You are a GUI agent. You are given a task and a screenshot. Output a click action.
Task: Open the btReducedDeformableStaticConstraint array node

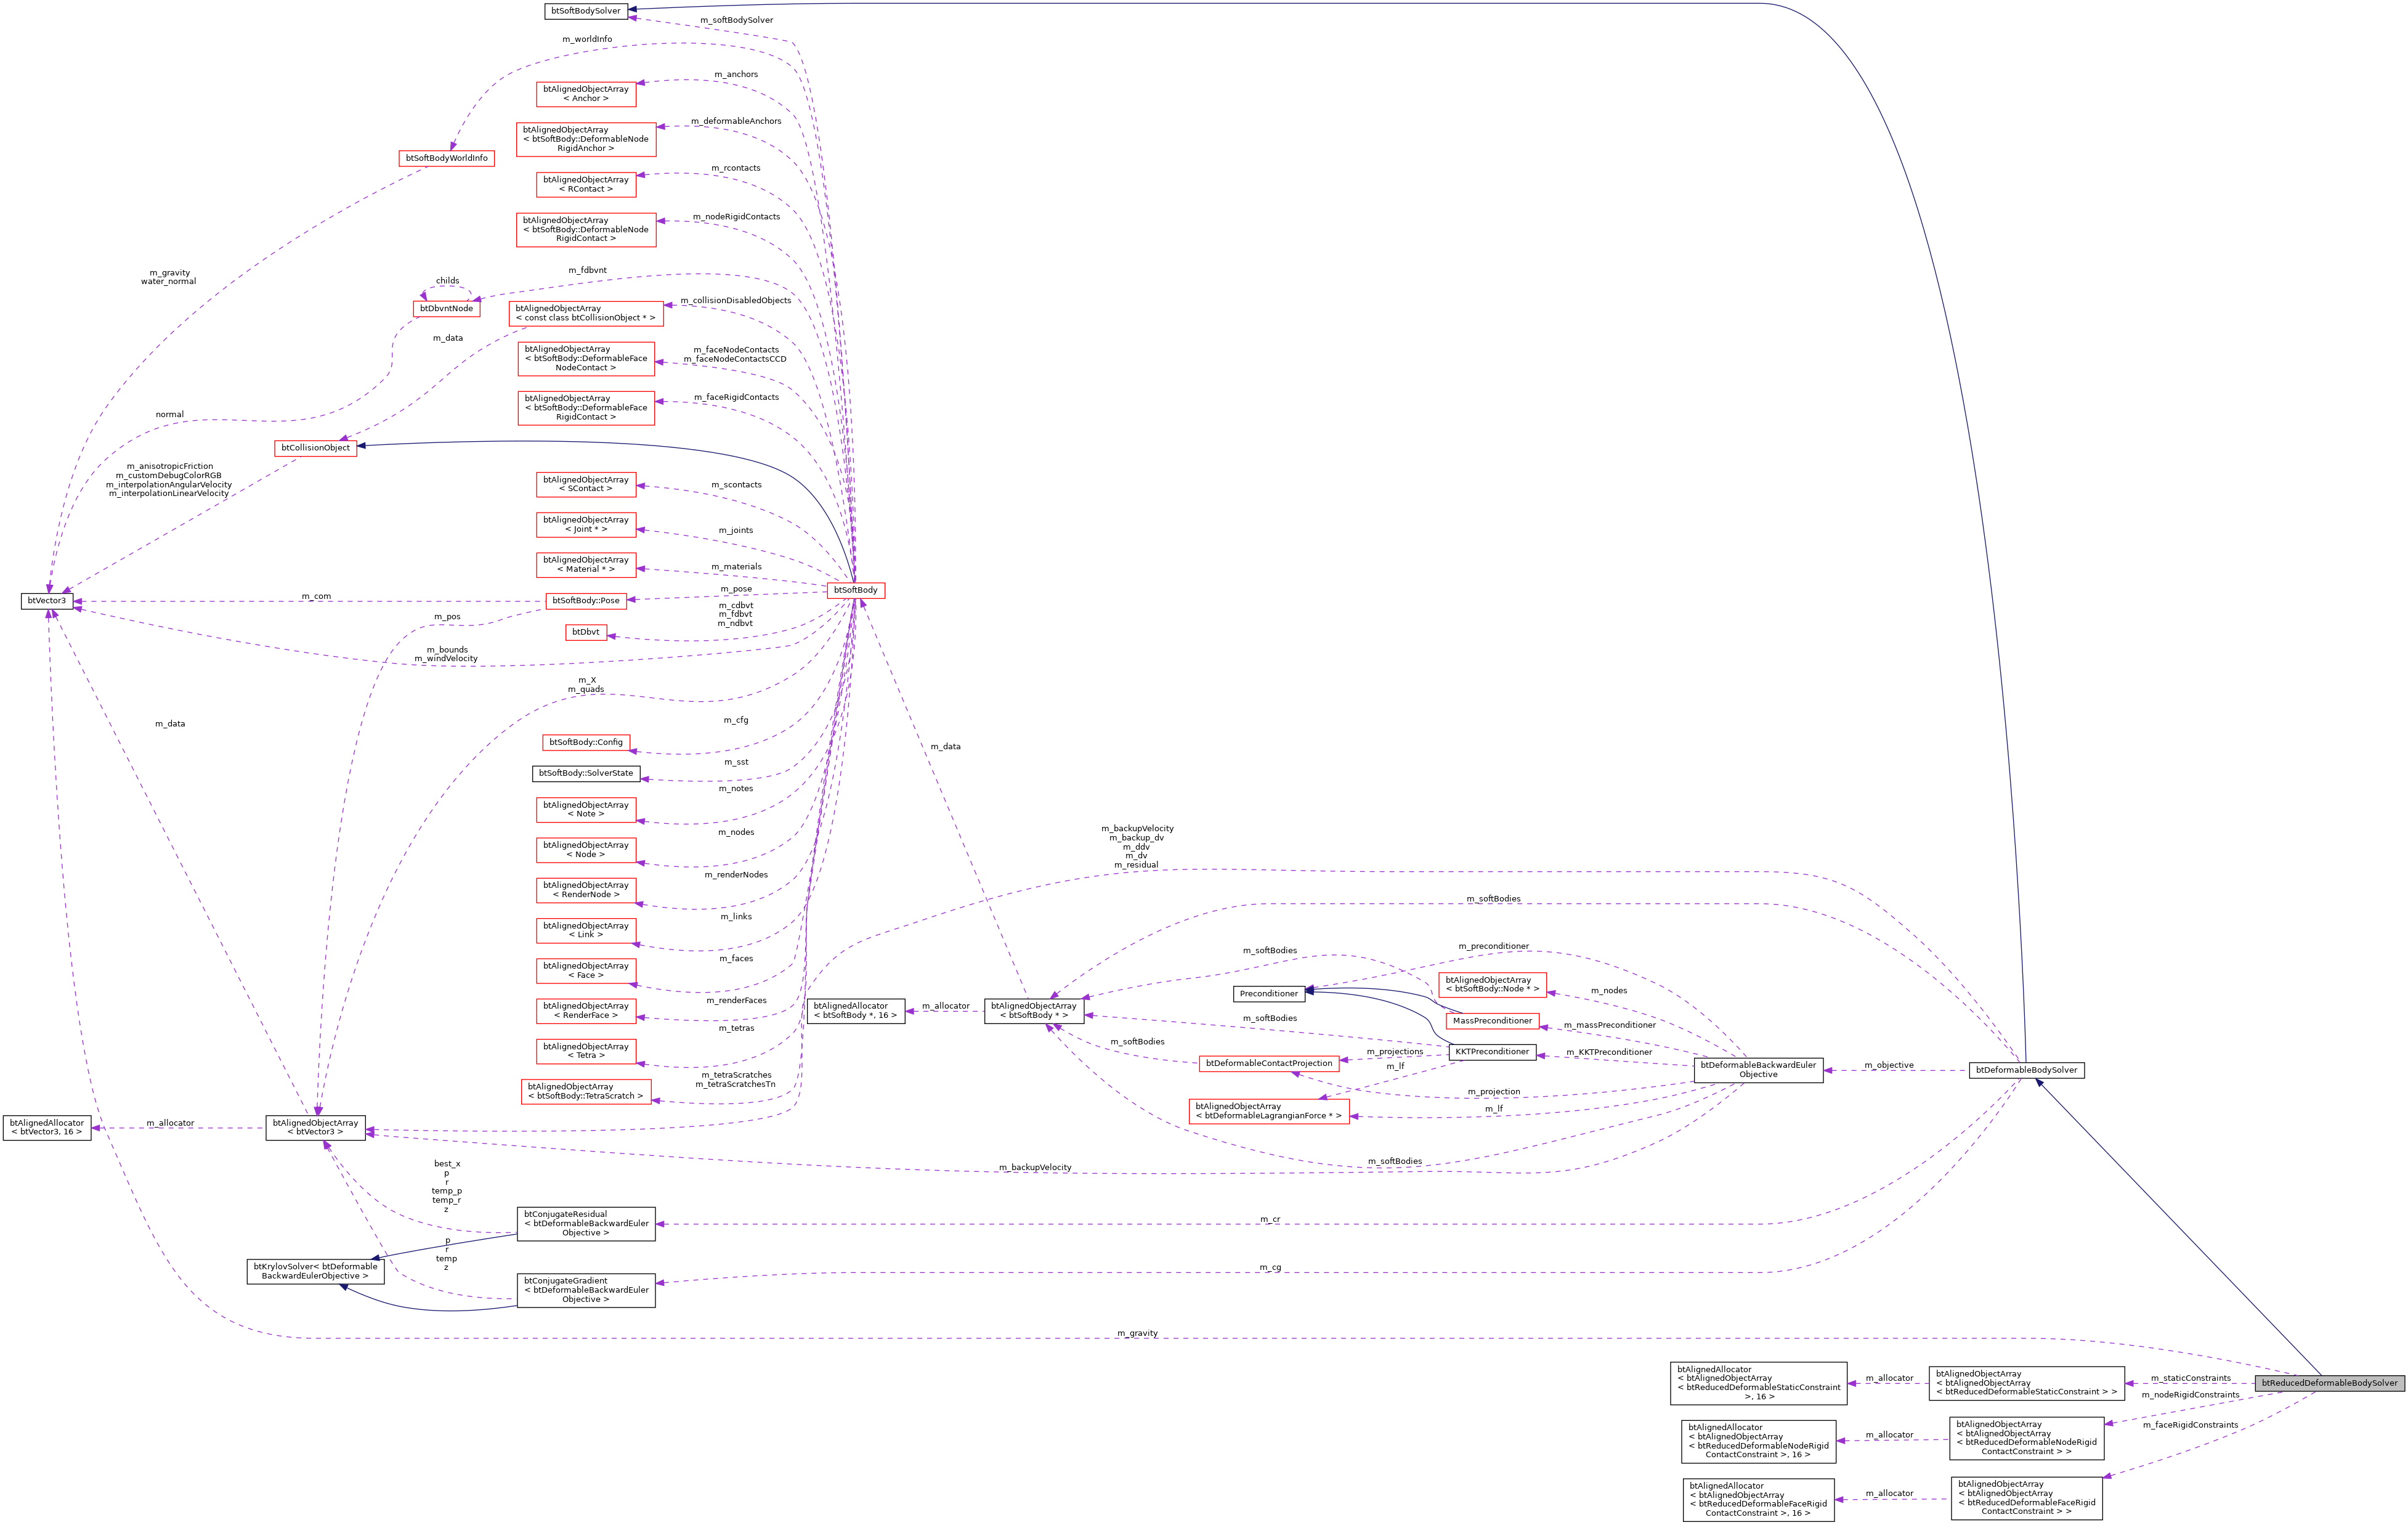[x=2026, y=1383]
